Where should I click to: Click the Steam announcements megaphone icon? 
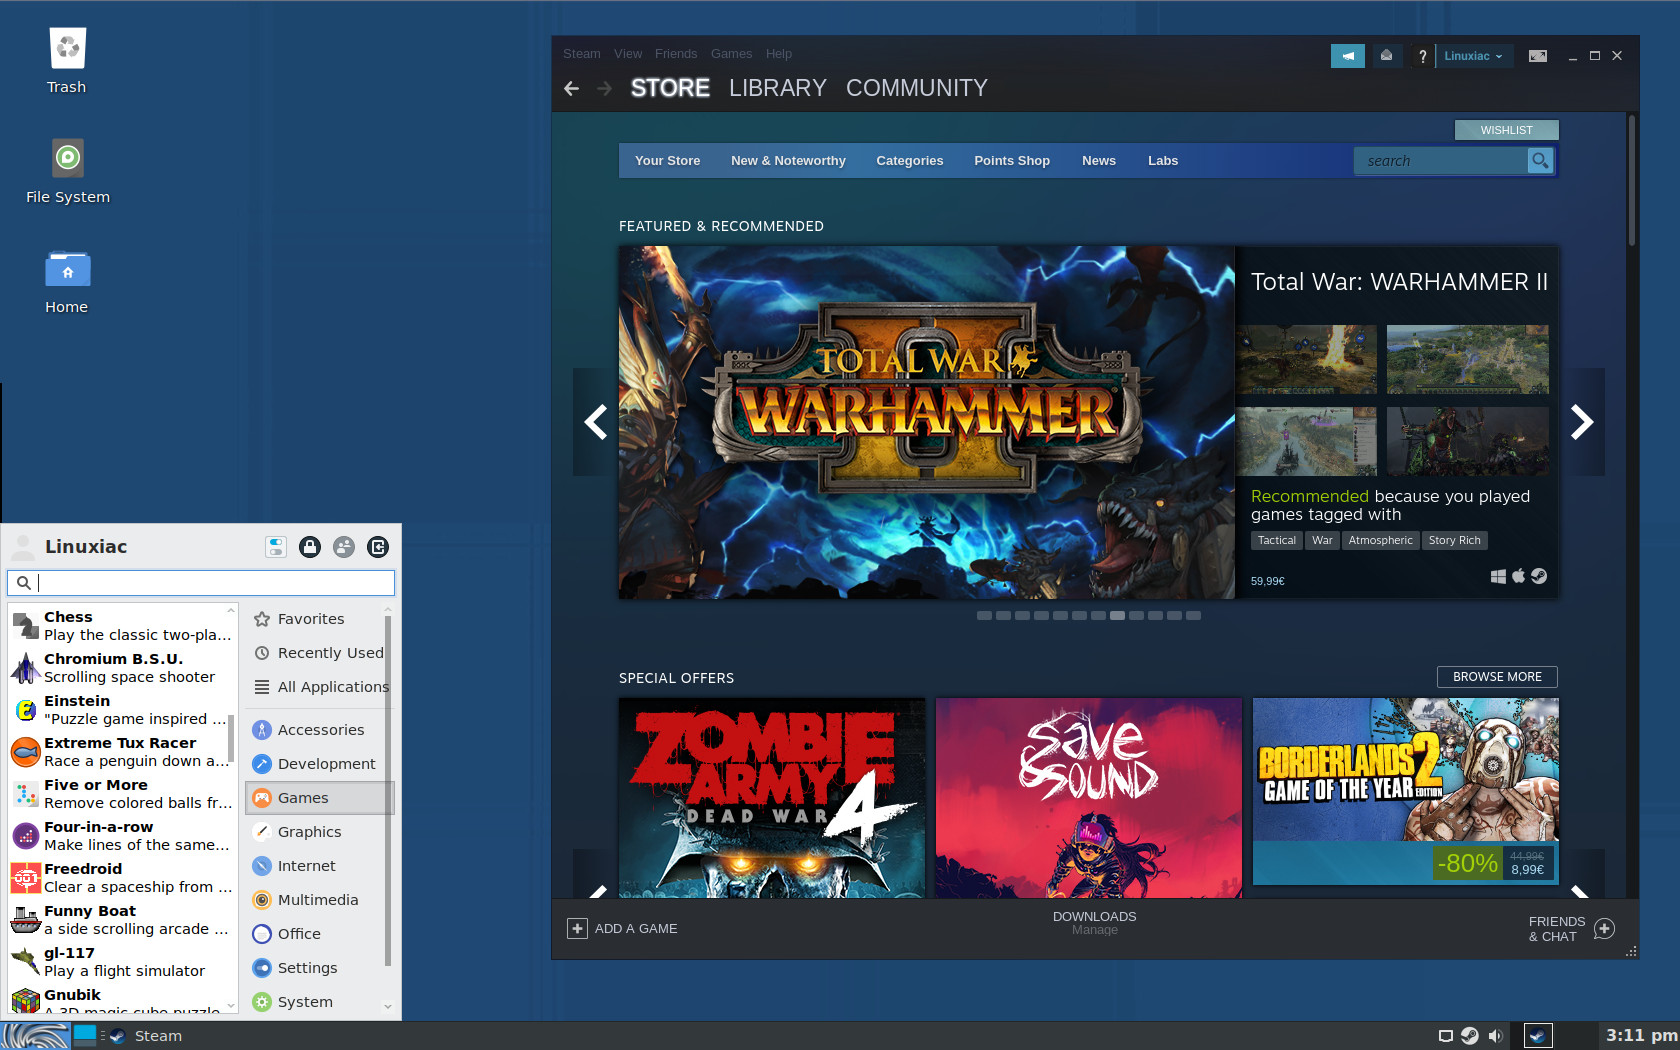pos(1347,56)
